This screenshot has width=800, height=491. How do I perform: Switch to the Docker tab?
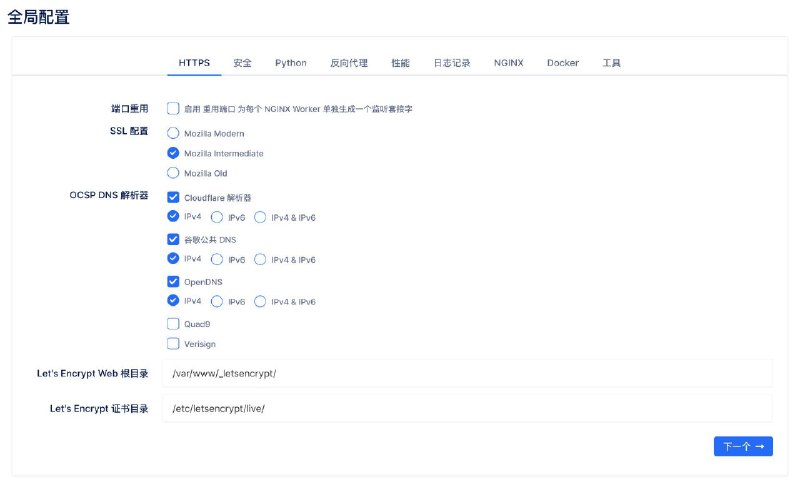tap(562, 63)
